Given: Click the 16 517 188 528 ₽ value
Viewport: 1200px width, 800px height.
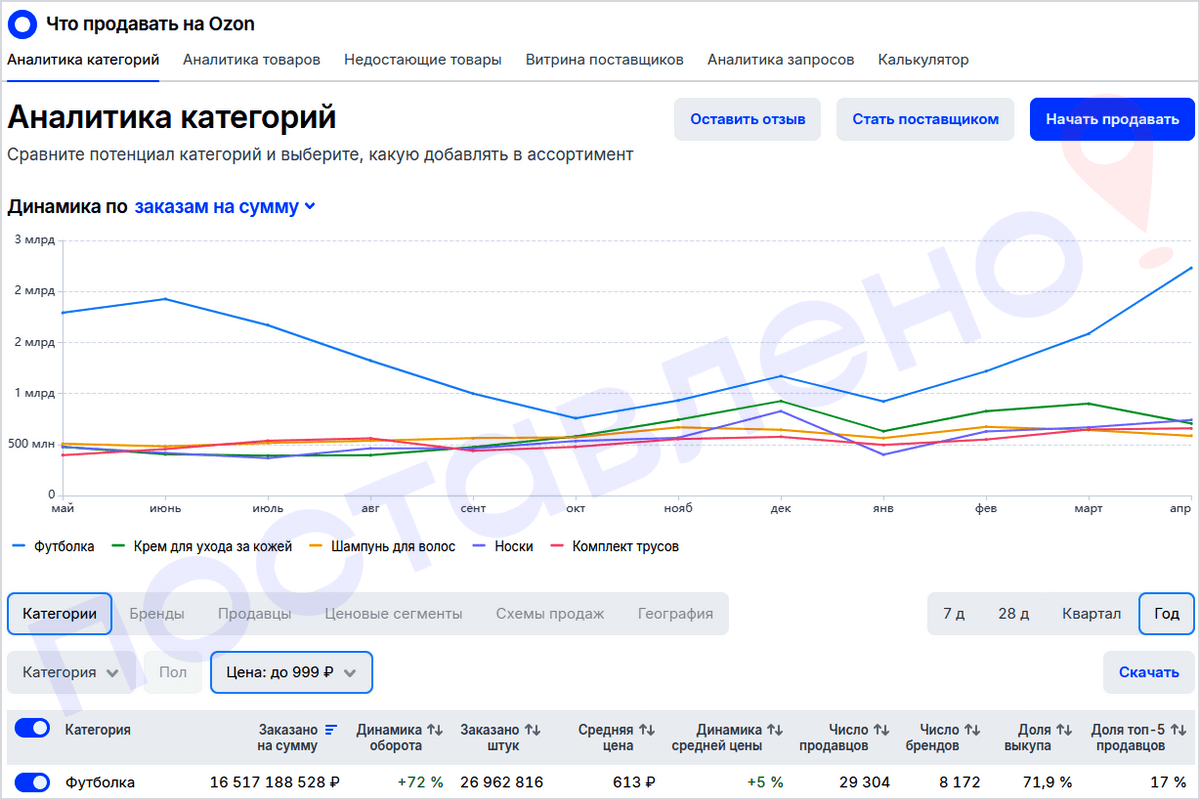Looking at the screenshot, I should pyautogui.click(x=275, y=782).
